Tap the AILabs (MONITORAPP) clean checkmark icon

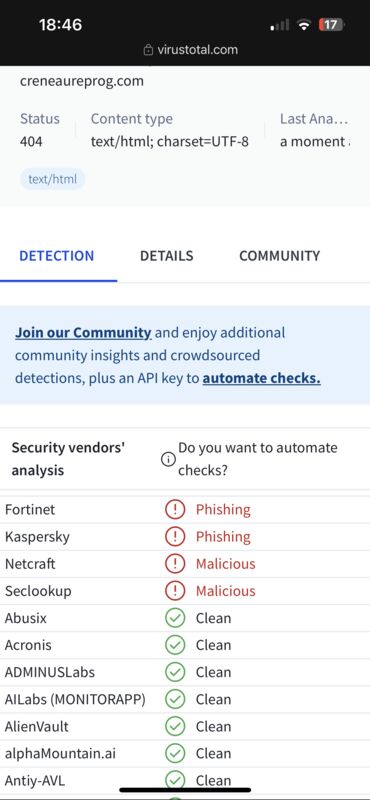(x=175, y=699)
